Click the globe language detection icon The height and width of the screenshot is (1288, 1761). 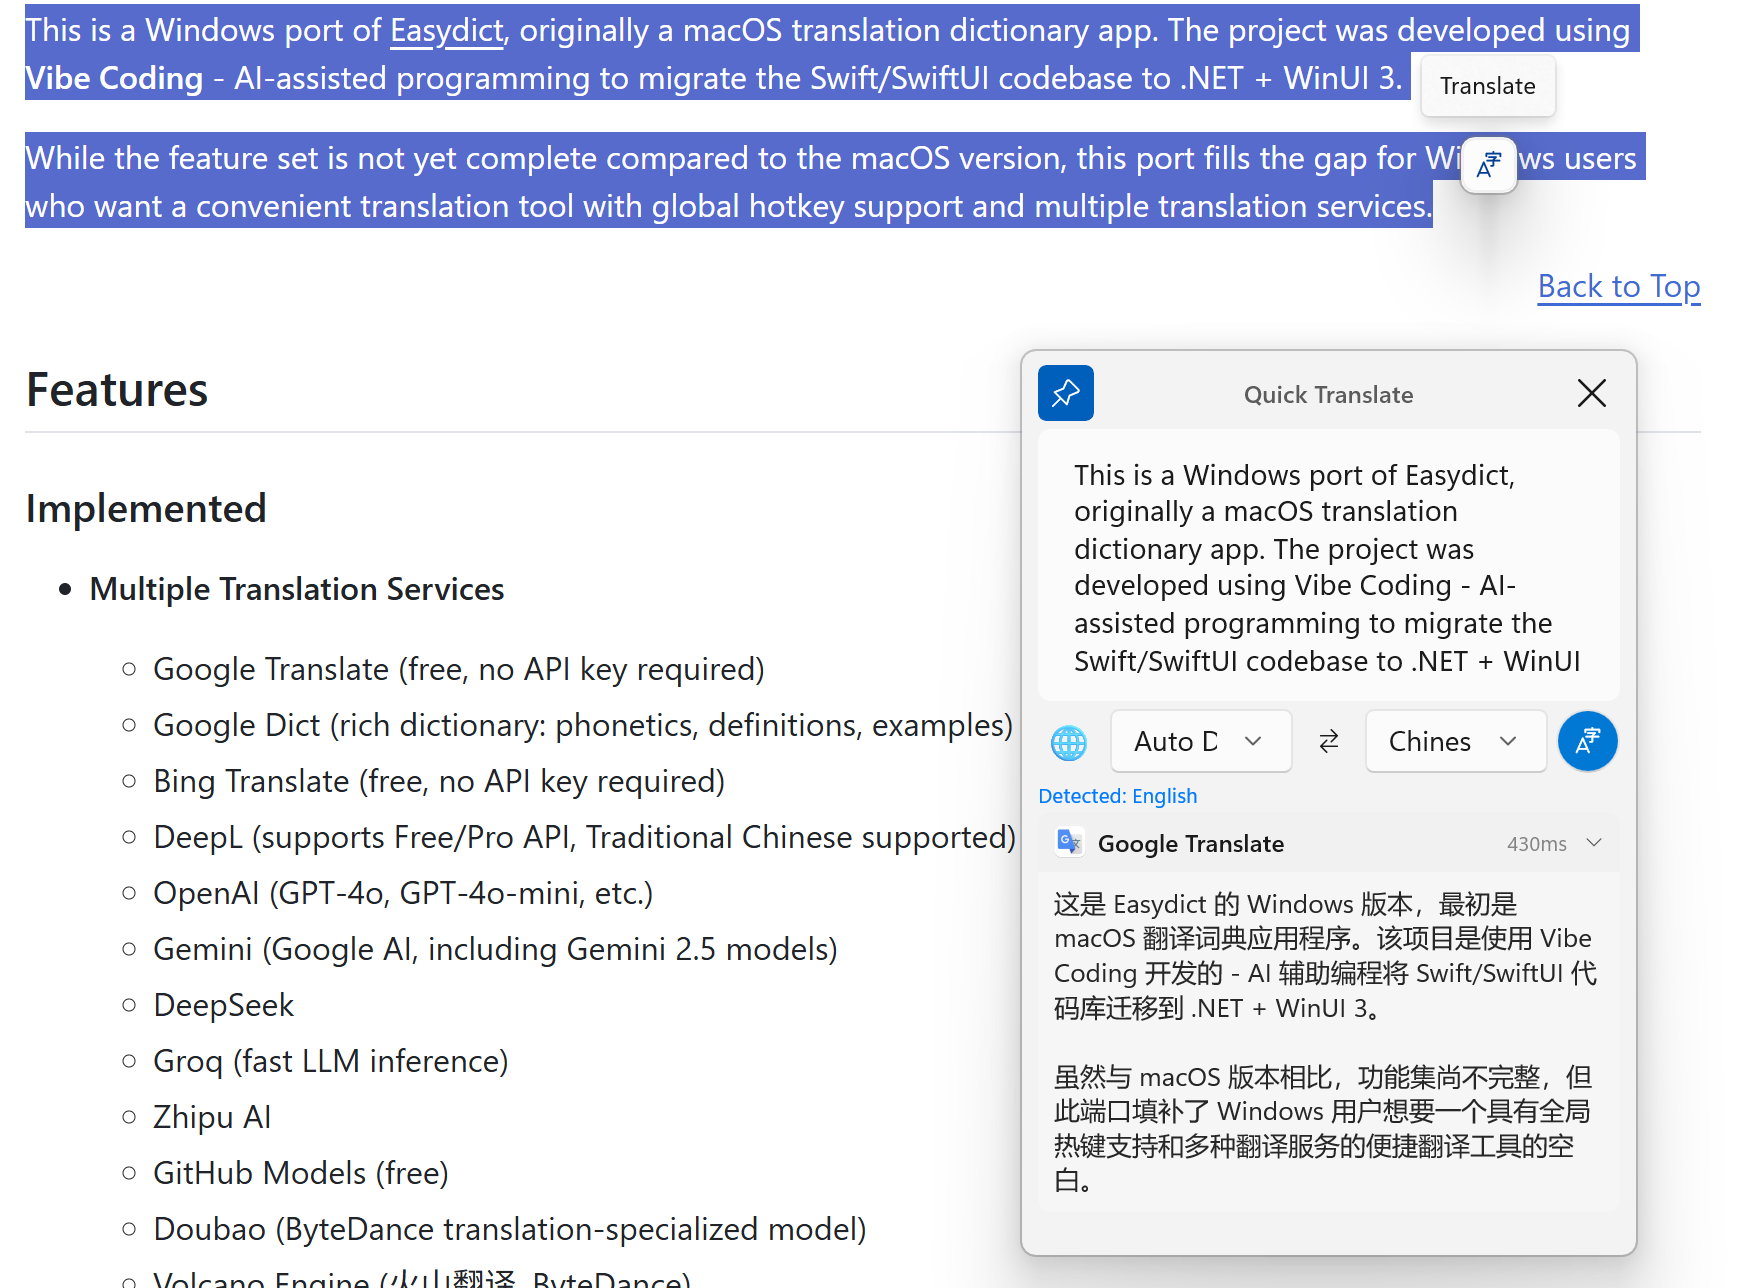[1068, 742]
